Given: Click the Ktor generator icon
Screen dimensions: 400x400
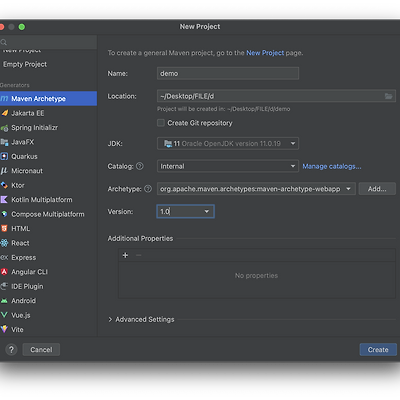Looking at the screenshot, I should 4,185.
